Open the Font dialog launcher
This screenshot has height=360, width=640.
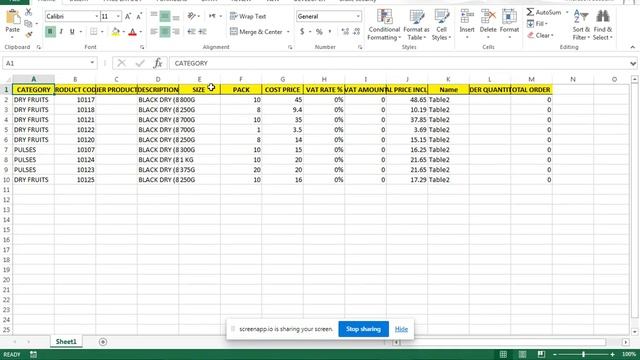(x=142, y=47)
